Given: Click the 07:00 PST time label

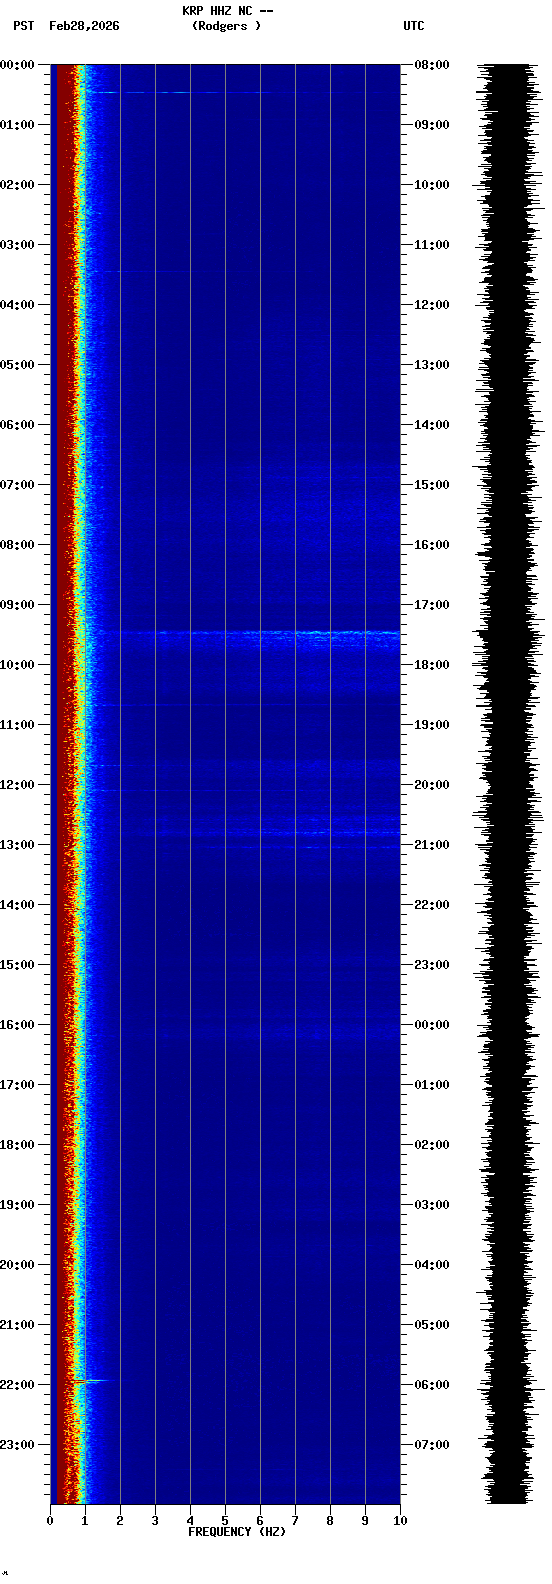Looking at the screenshot, I should (x=17, y=485).
